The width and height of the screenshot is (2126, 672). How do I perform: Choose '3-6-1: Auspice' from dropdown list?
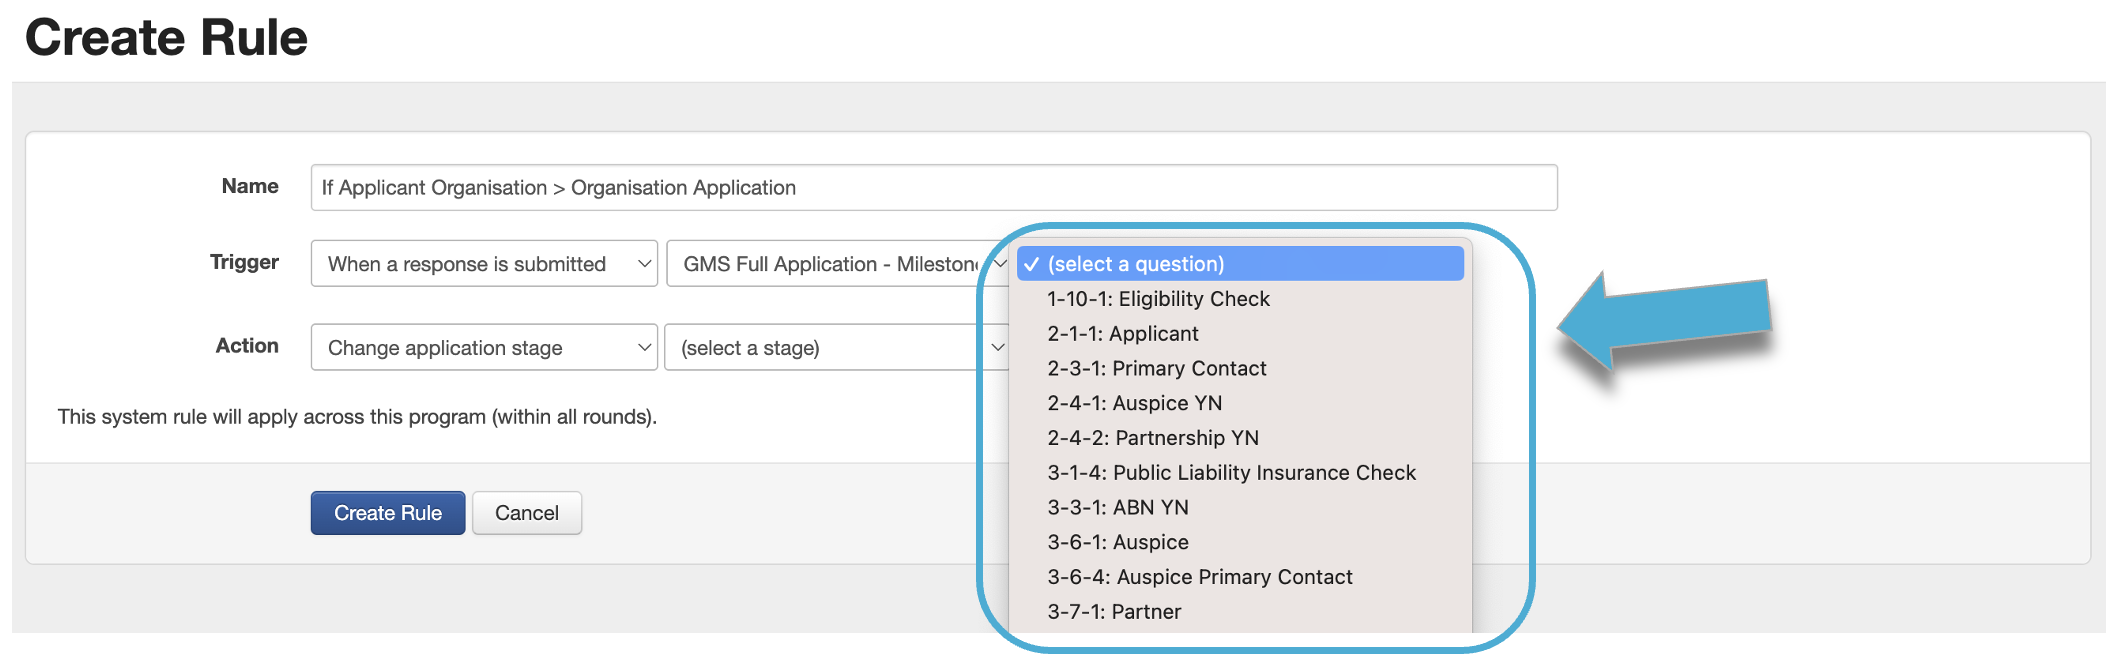pos(1117,543)
